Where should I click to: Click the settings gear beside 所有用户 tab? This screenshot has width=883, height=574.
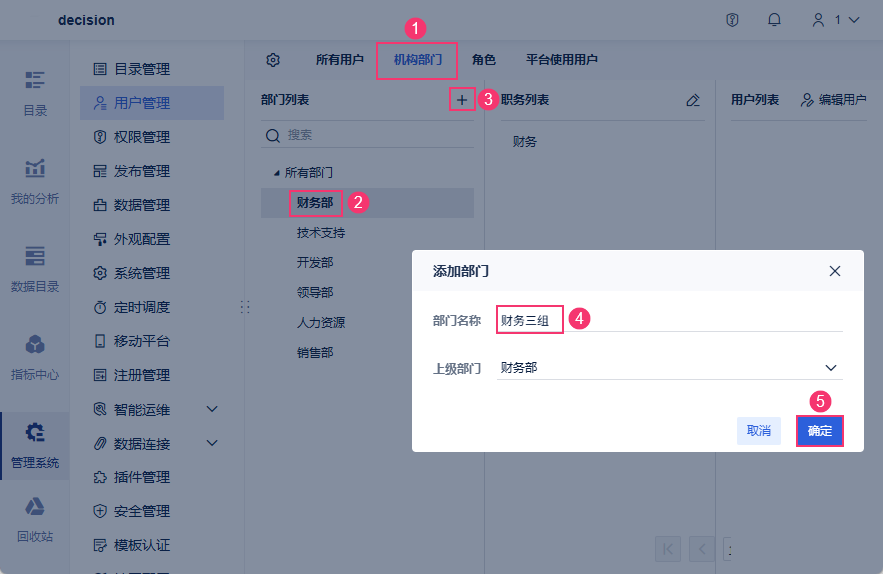273,60
